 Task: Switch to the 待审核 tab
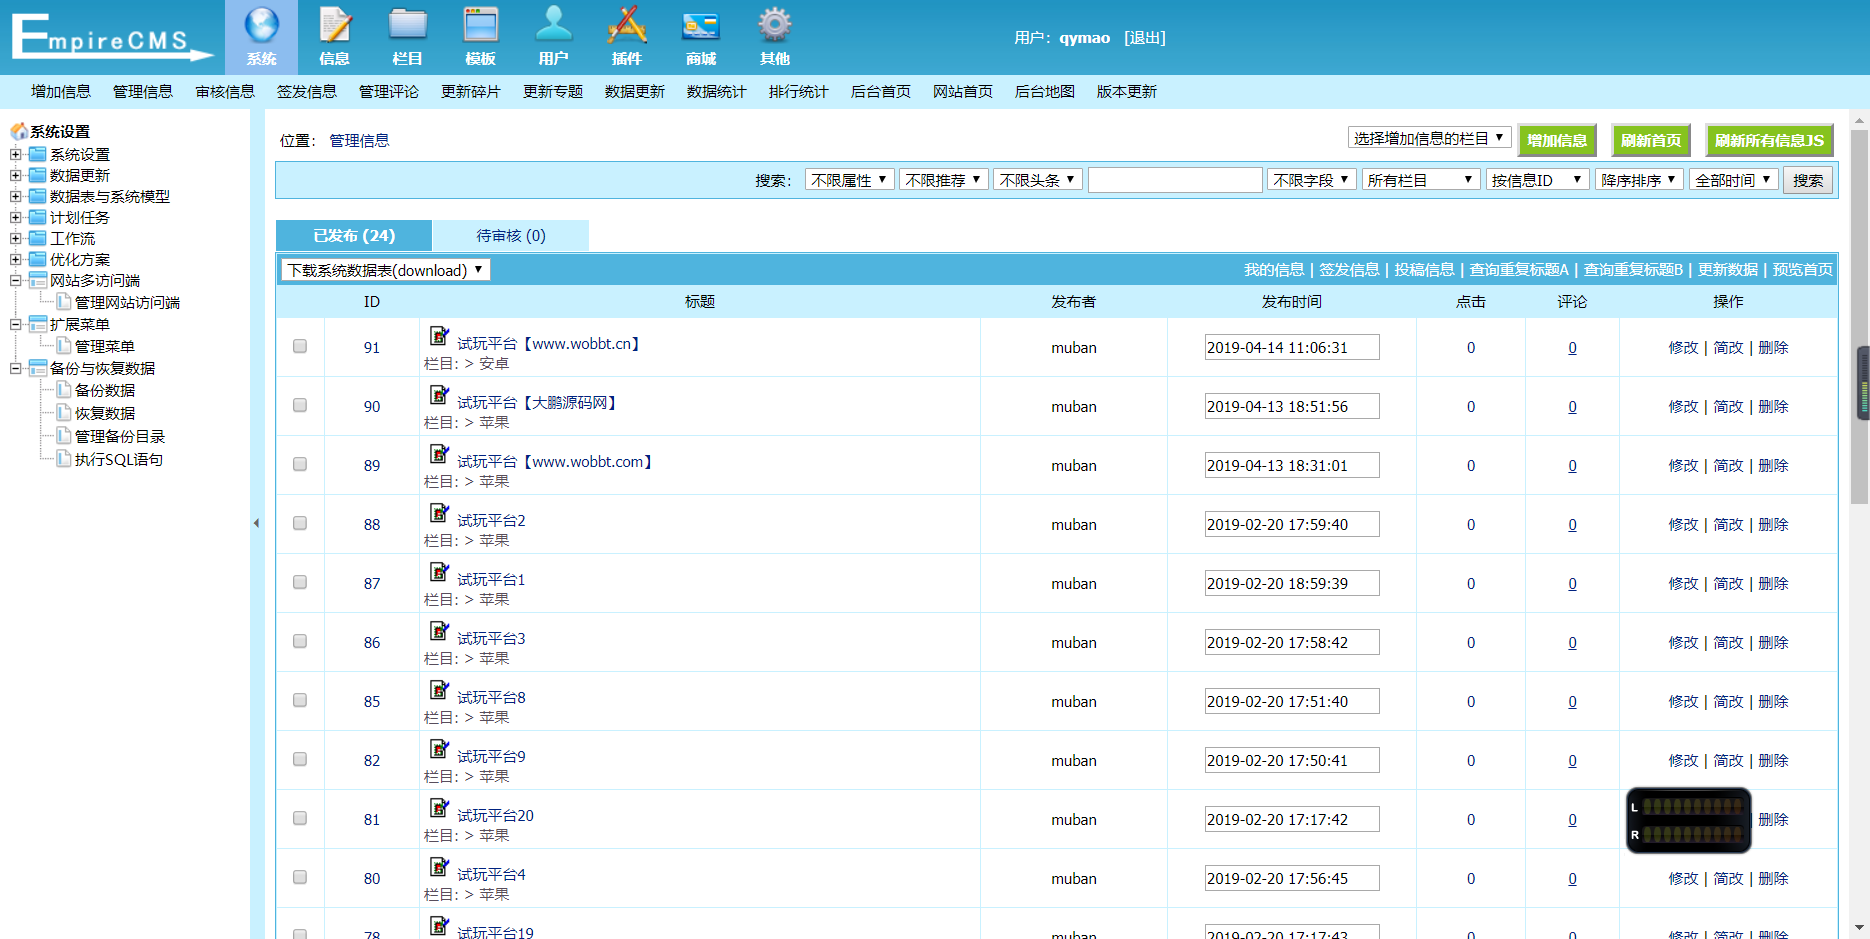click(x=511, y=235)
